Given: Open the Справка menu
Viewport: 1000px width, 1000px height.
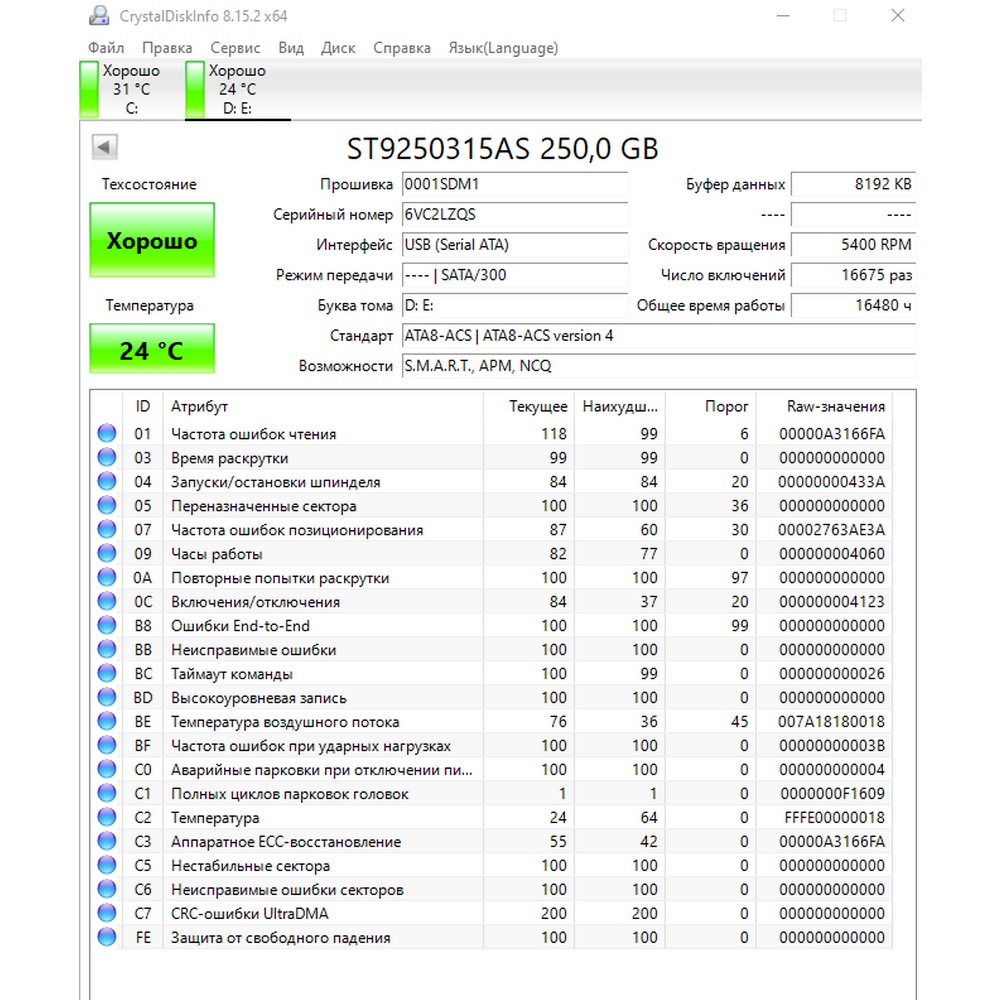Looking at the screenshot, I should [402, 48].
